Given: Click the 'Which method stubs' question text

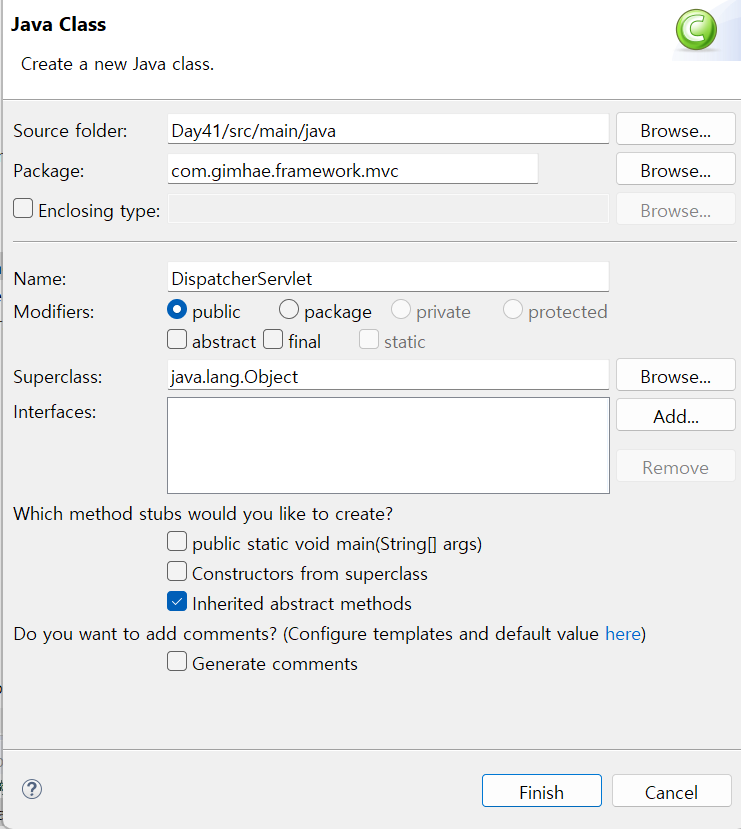Looking at the screenshot, I should (203, 514).
